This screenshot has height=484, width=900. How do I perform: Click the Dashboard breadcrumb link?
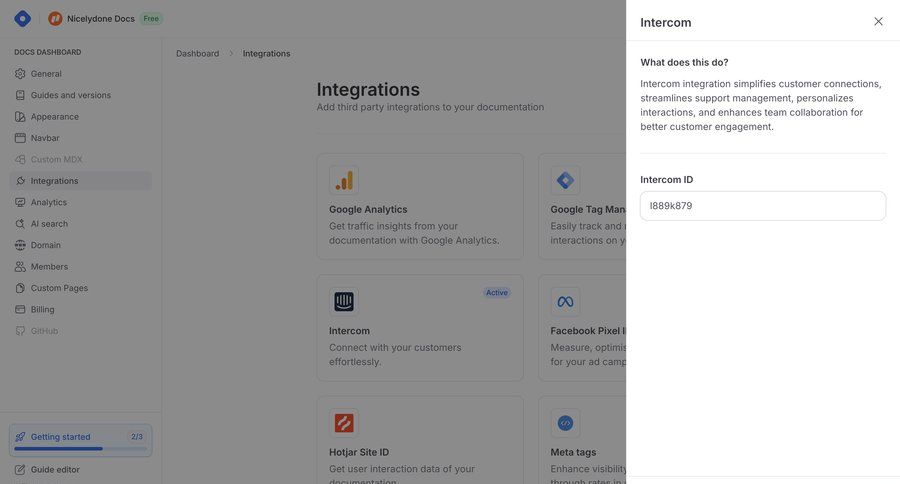pyautogui.click(x=197, y=53)
